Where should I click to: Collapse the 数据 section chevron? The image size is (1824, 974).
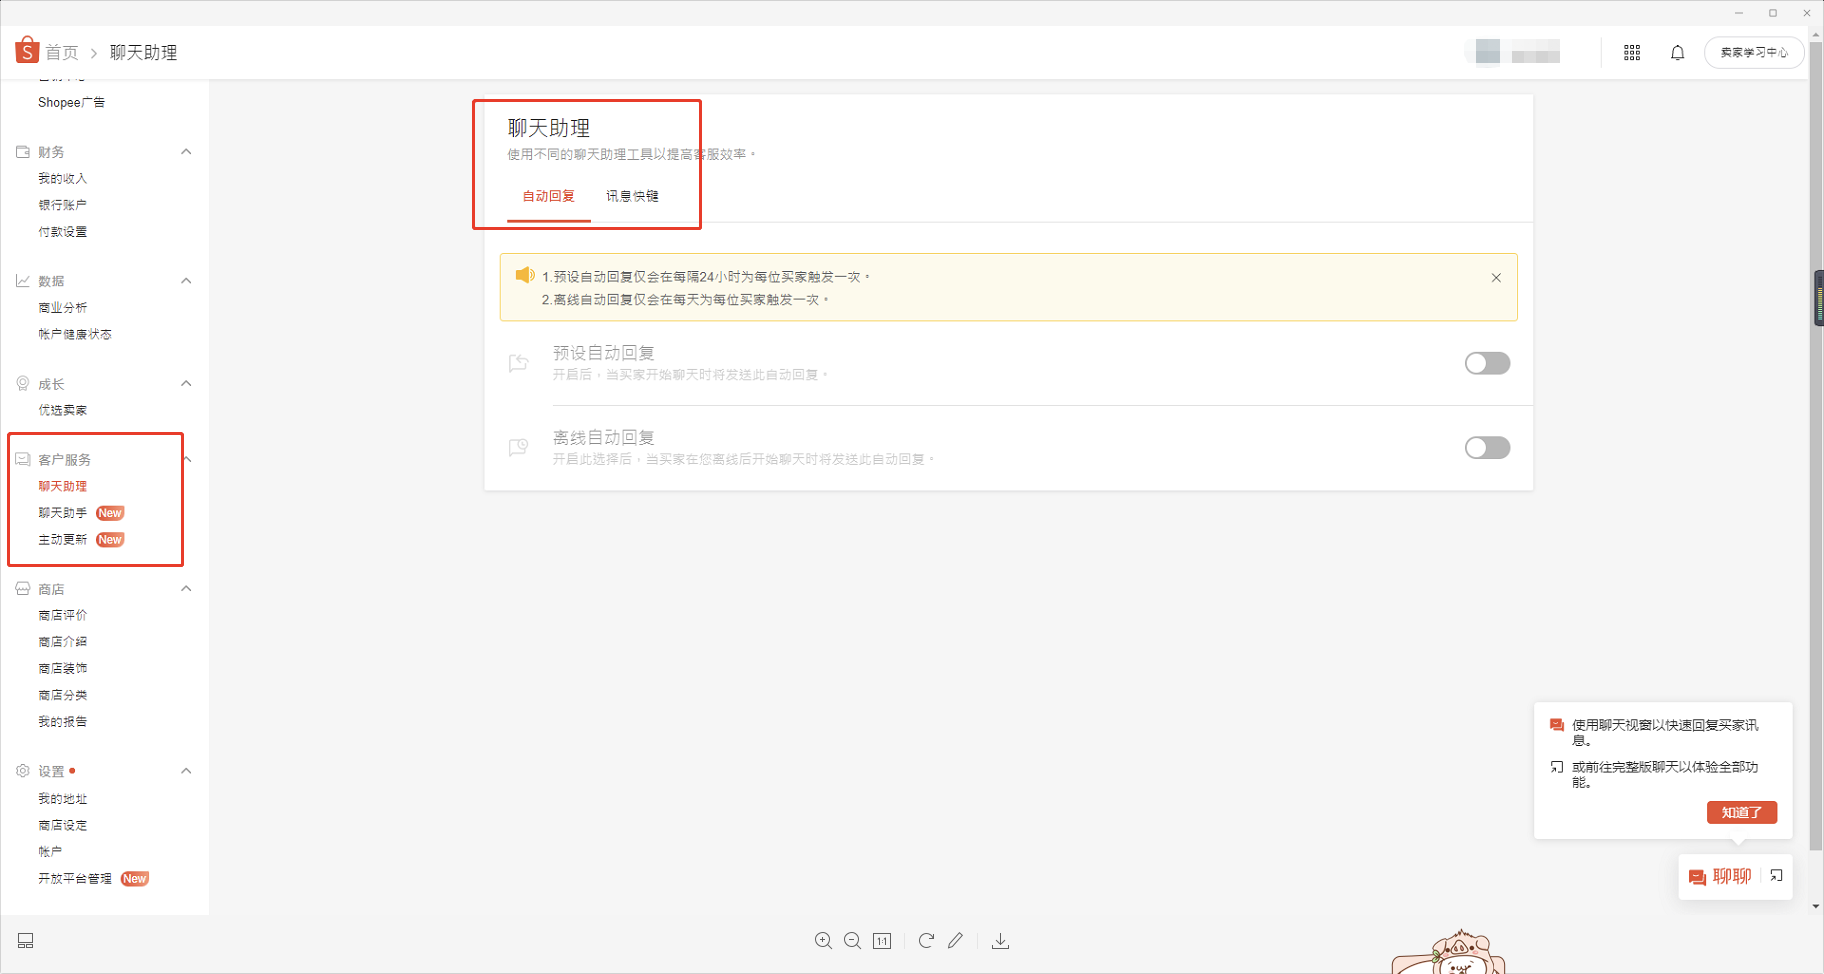coord(186,281)
